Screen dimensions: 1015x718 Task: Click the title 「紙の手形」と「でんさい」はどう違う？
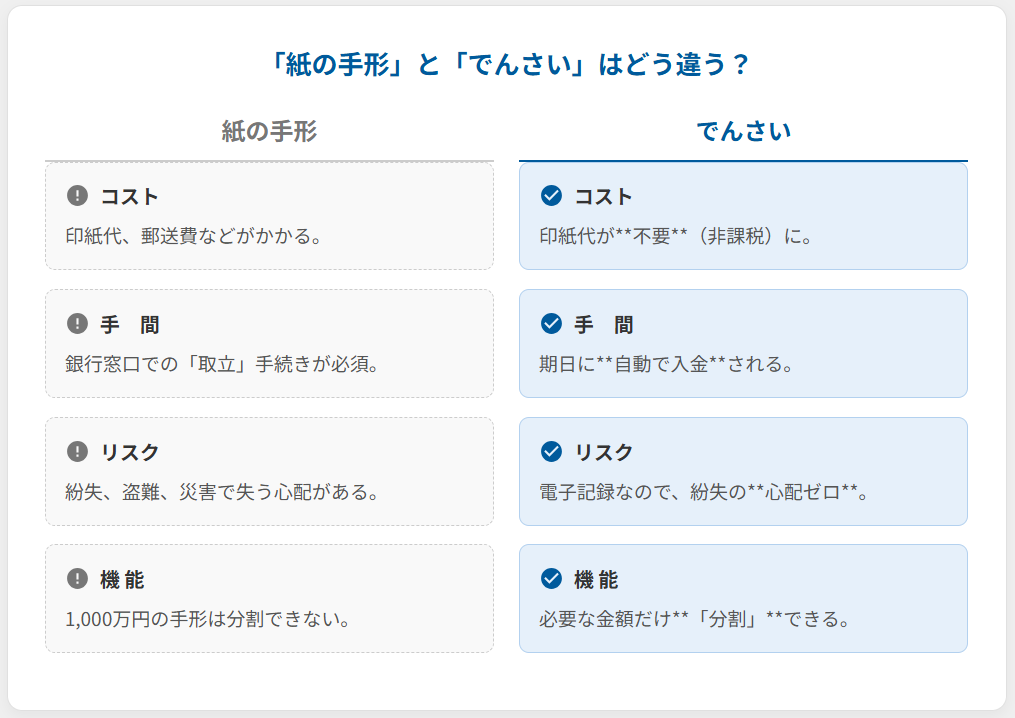tap(507, 65)
